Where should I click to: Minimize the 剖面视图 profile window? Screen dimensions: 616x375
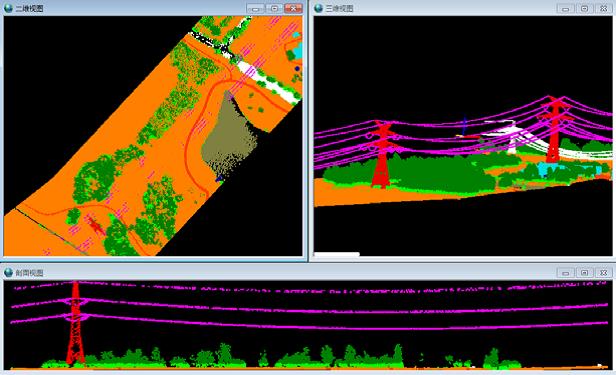click(x=566, y=273)
